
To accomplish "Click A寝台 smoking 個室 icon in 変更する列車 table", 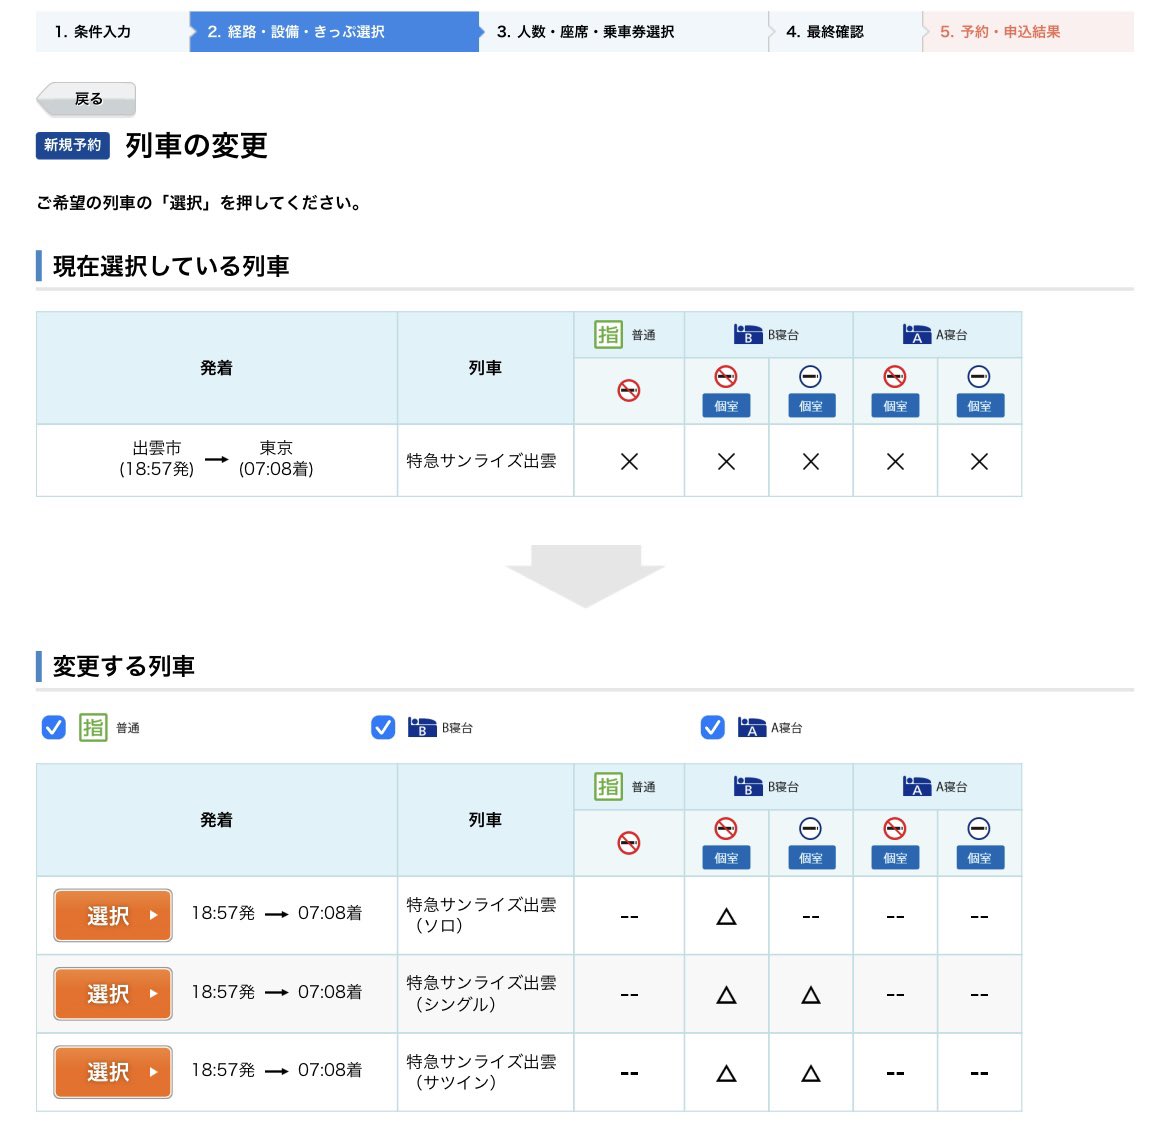I will tap(980, 843).
